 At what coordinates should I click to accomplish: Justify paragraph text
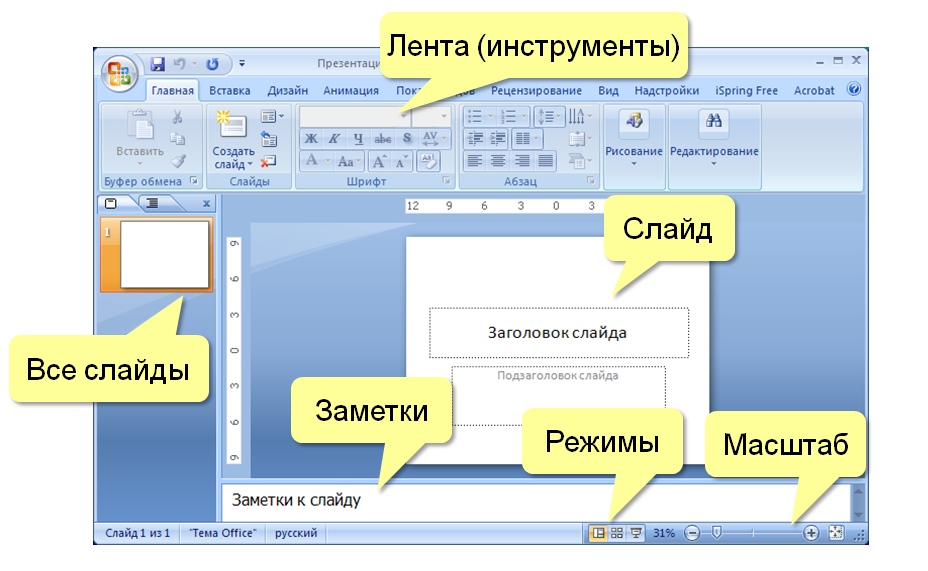click(546, 160)
